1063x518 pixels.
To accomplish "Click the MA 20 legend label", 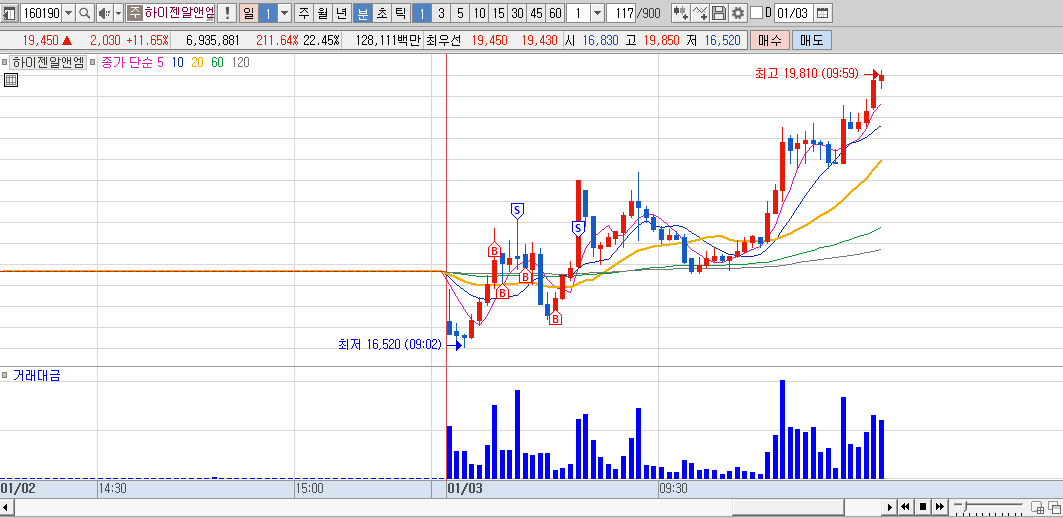I will point(197,62).
